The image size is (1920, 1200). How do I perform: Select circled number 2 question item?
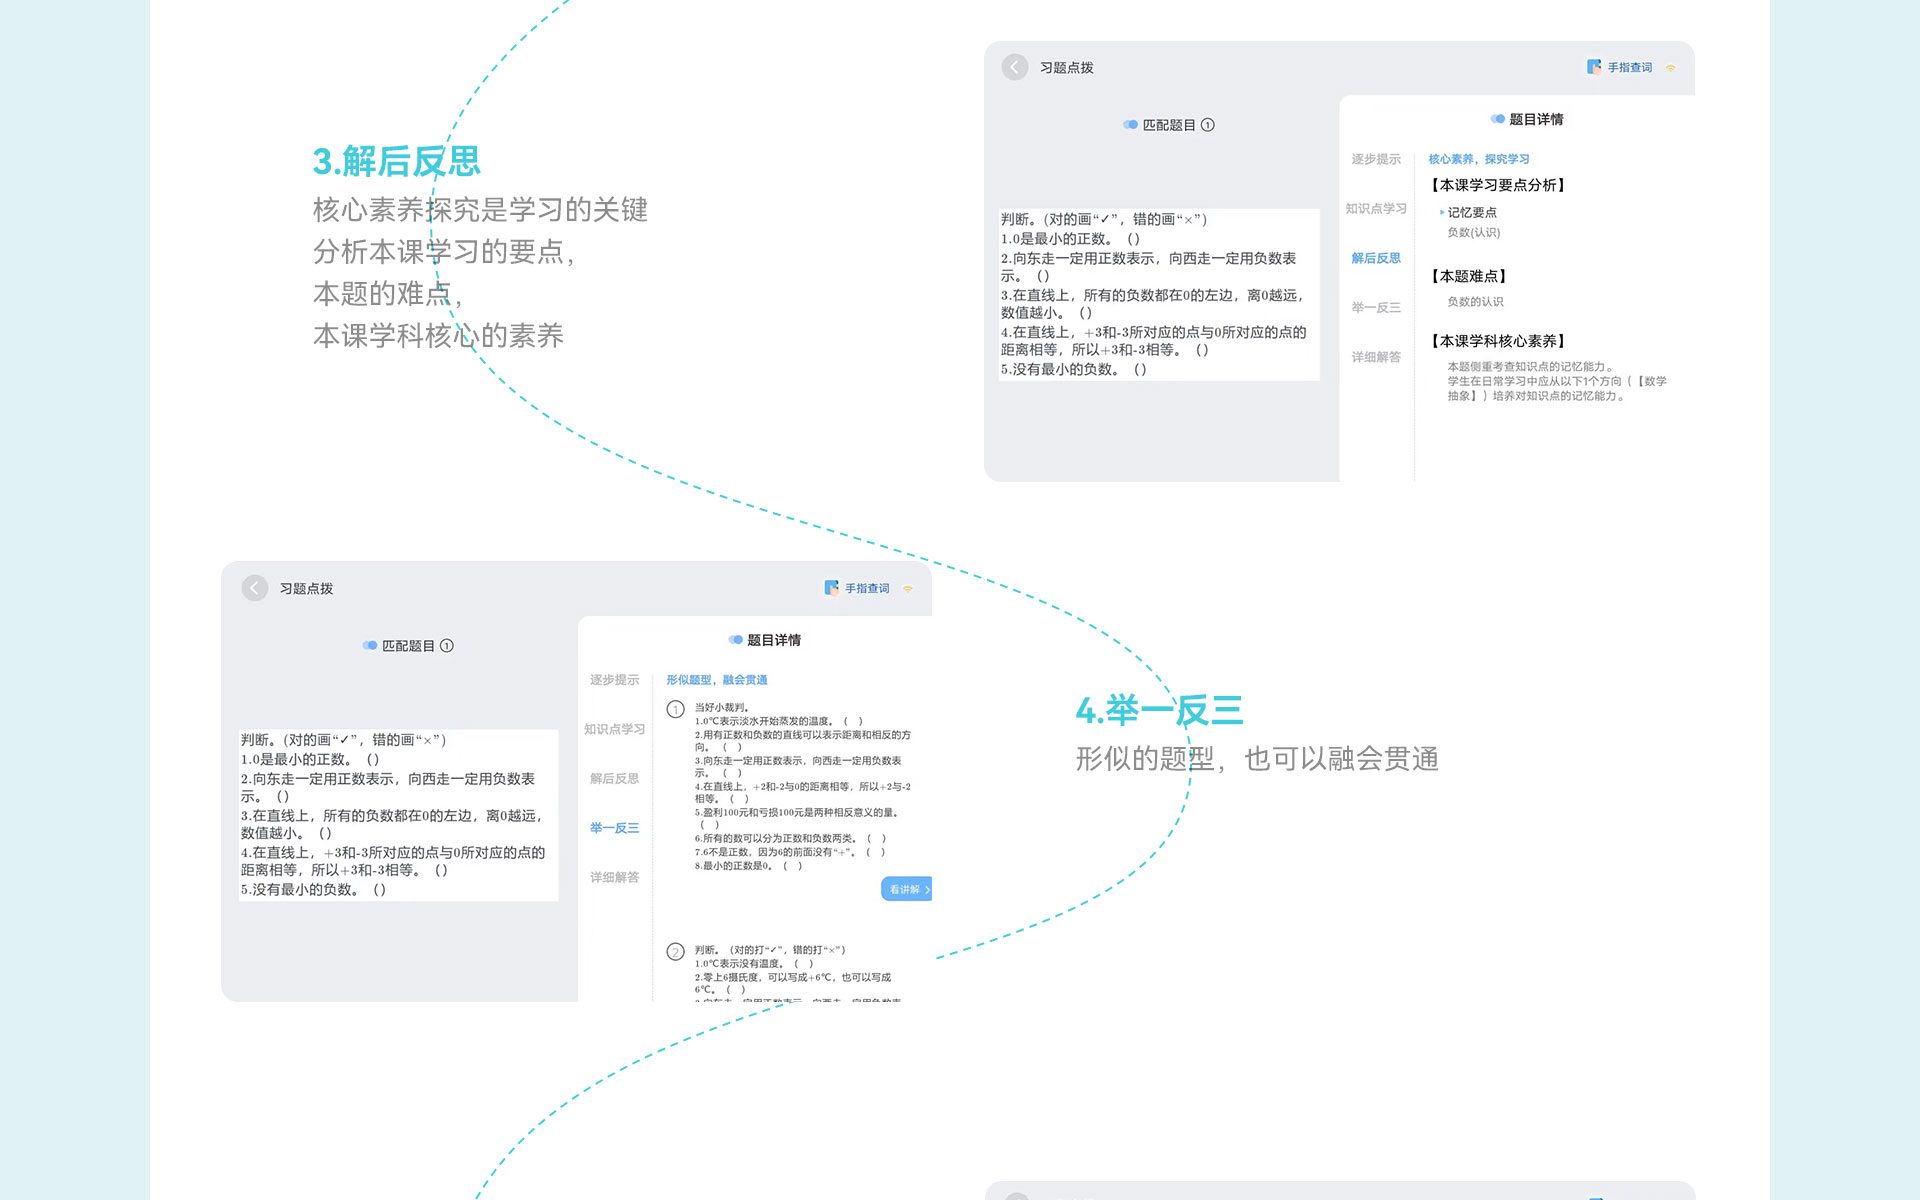pos(675,952)
